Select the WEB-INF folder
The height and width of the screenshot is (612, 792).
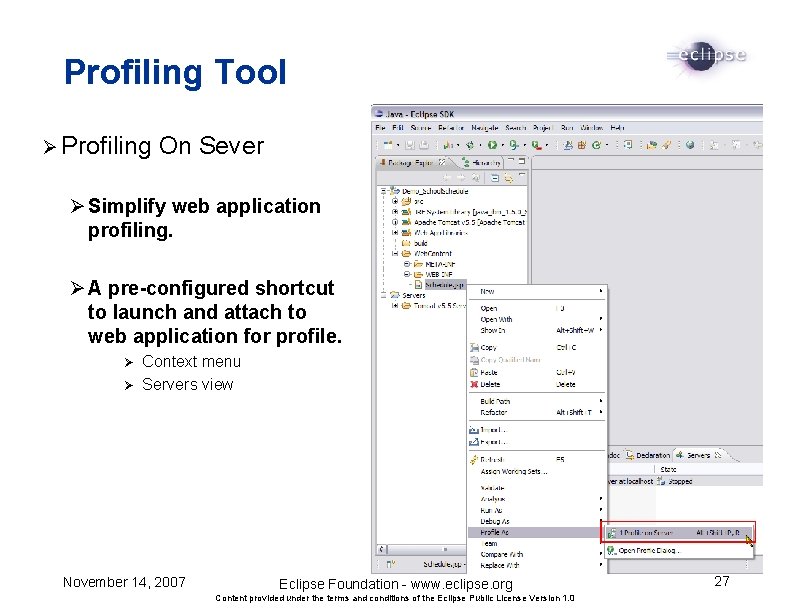click(x=433, y=274)
